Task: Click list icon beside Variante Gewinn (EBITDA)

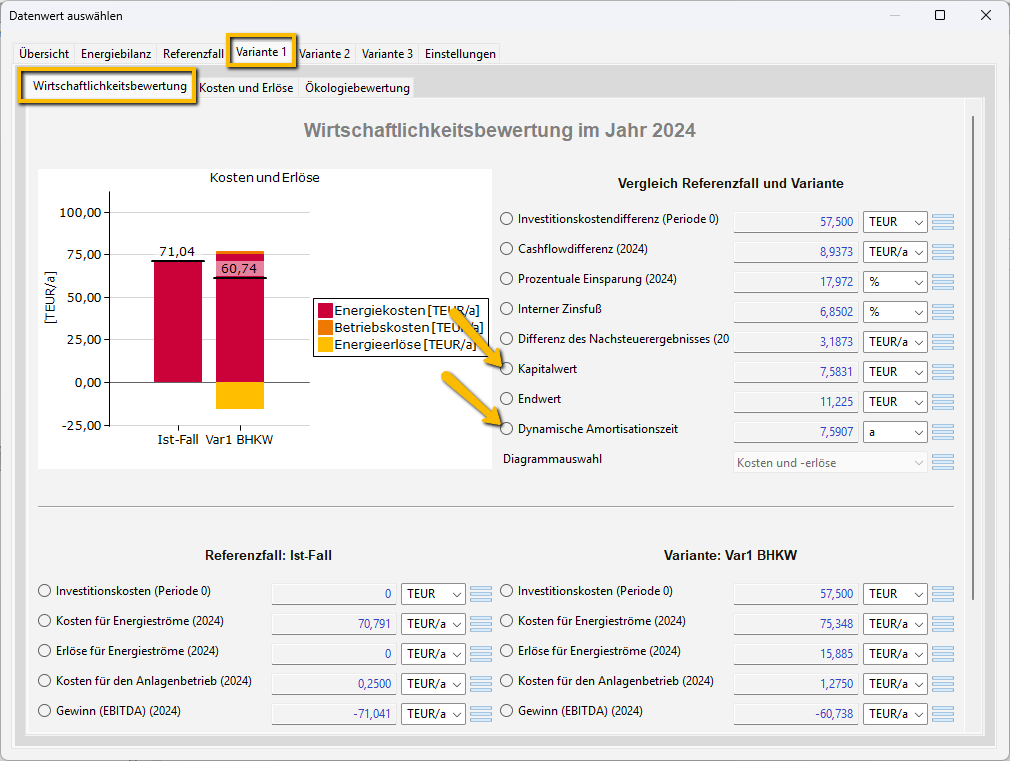Action: 942,714
